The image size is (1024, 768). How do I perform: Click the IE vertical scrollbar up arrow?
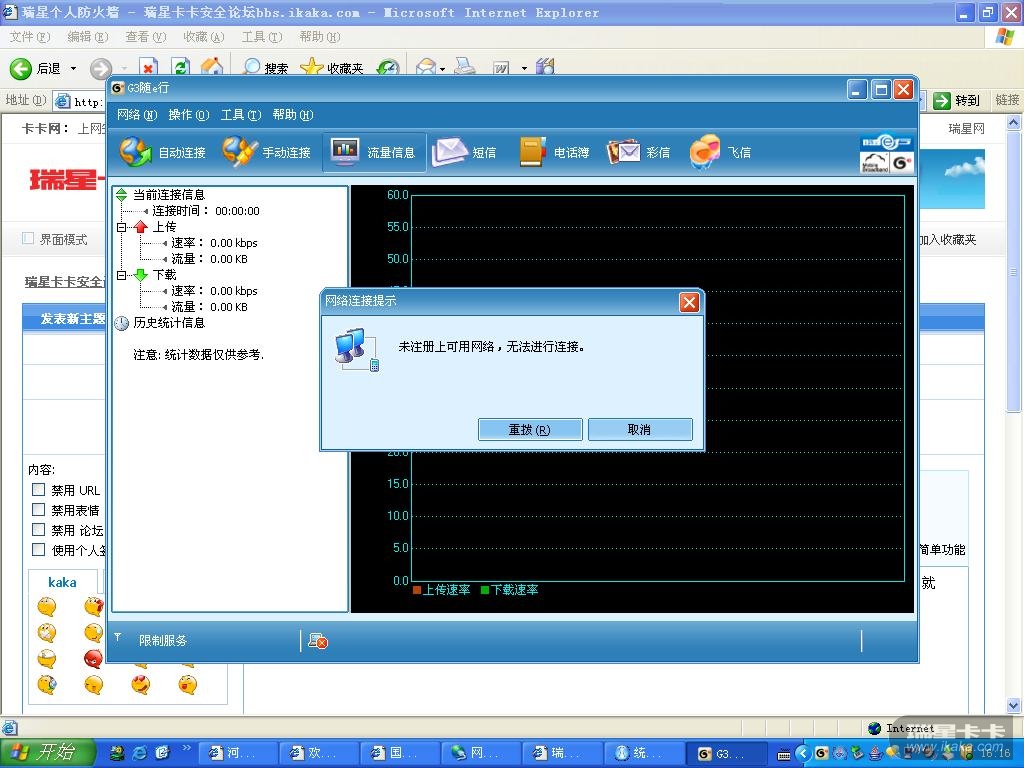(x=1014, y=122)
